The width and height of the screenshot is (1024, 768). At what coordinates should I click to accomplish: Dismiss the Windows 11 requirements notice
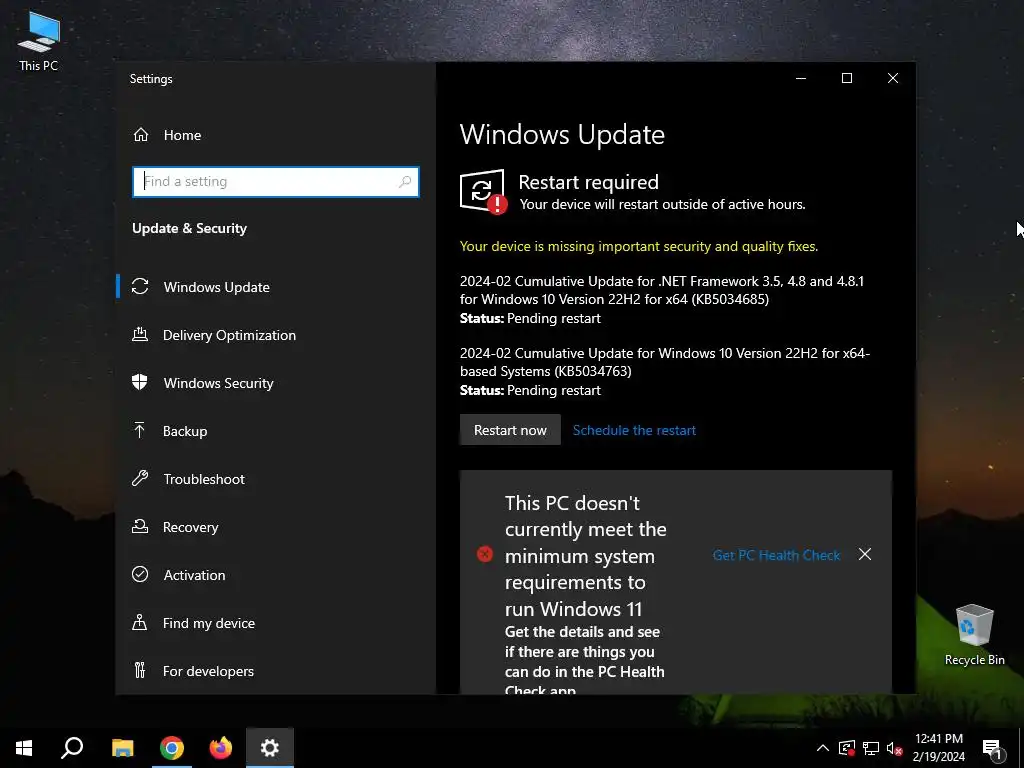click(865, 554)
